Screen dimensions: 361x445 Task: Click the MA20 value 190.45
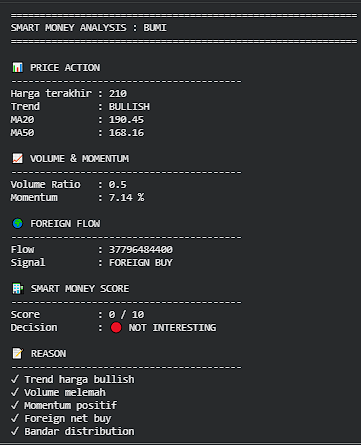[126, 120]
